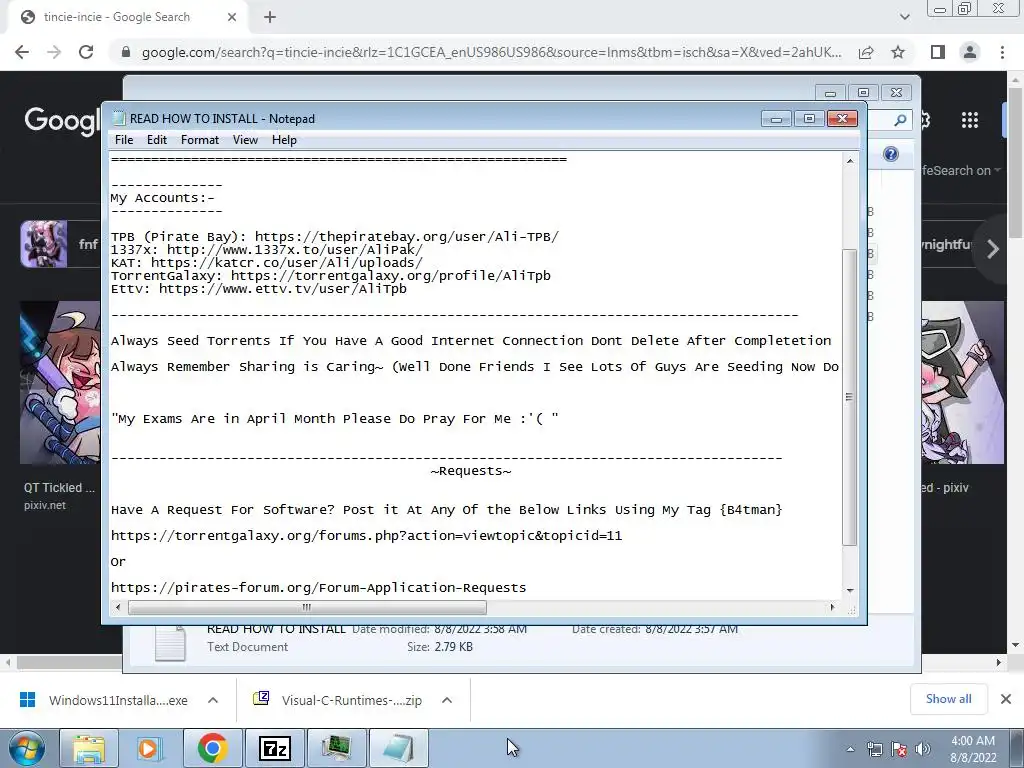Open 7-Zip taskbar icon

pyautogui.click(x=274, y=748)
